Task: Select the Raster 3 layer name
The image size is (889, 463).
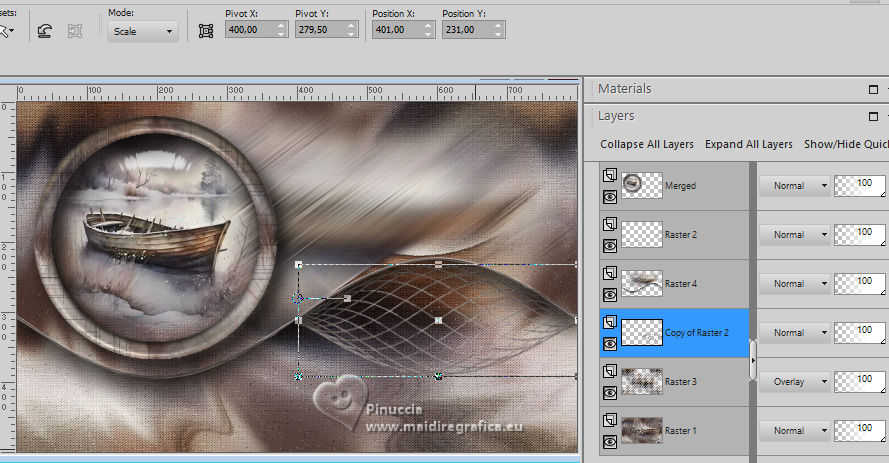Action: point(681,382)
